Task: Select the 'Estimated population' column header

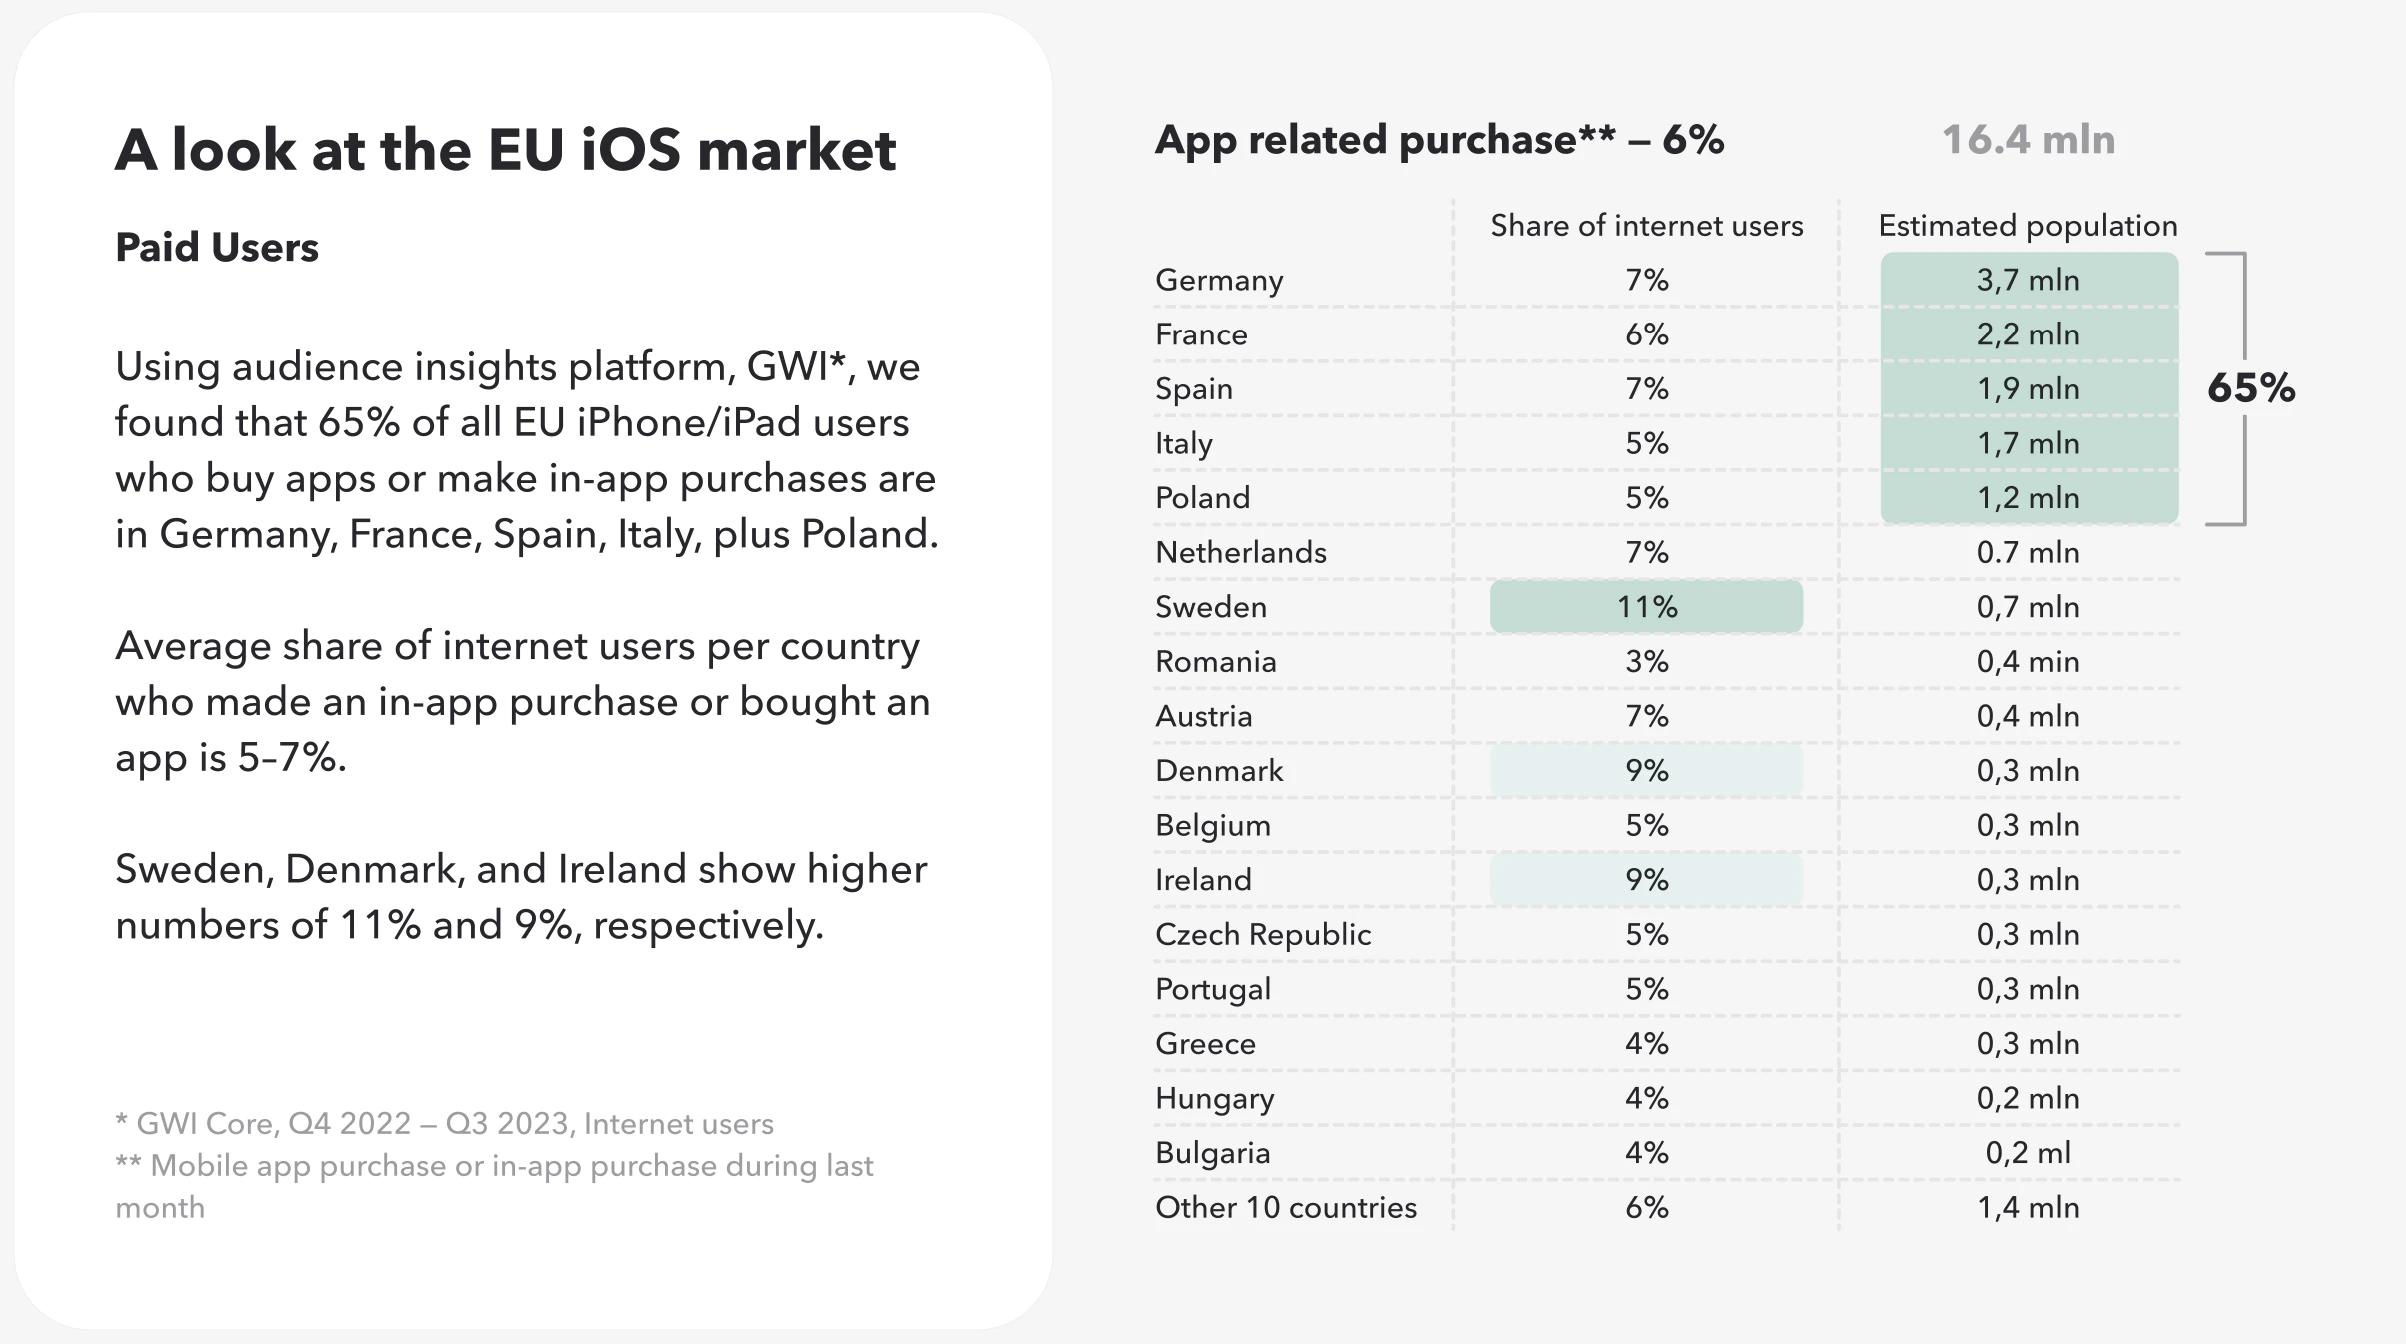Action: pyautogui.click(x=2028, y=226)
